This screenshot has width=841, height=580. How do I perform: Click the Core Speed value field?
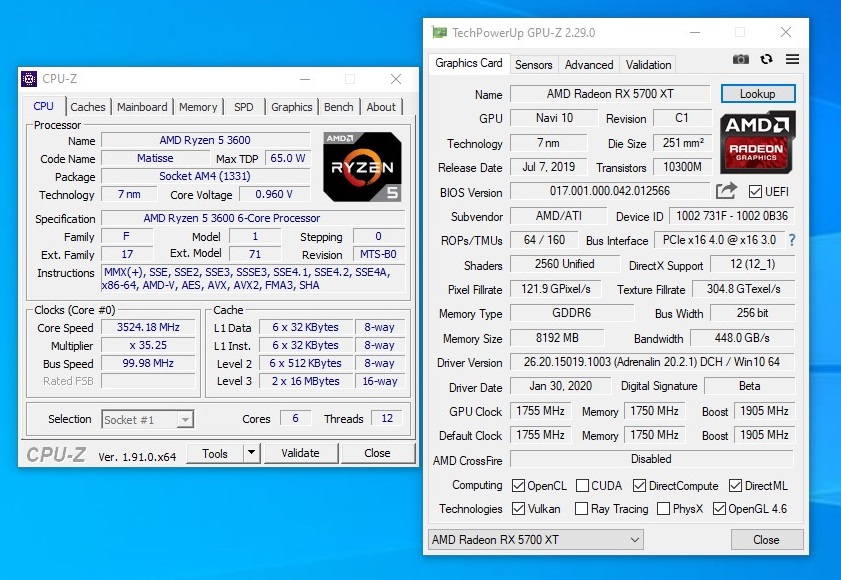(149, 327)
